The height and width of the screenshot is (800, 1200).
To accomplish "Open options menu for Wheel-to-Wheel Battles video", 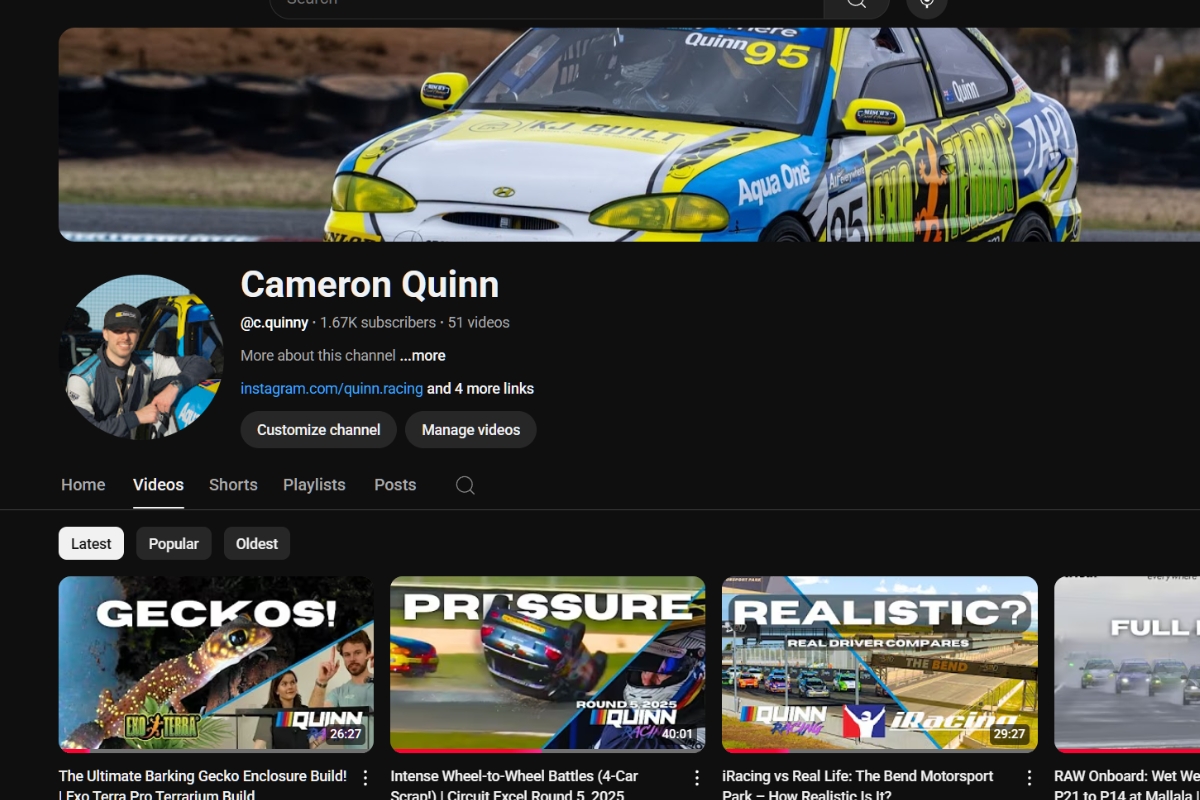I will (x=697, y=777).
